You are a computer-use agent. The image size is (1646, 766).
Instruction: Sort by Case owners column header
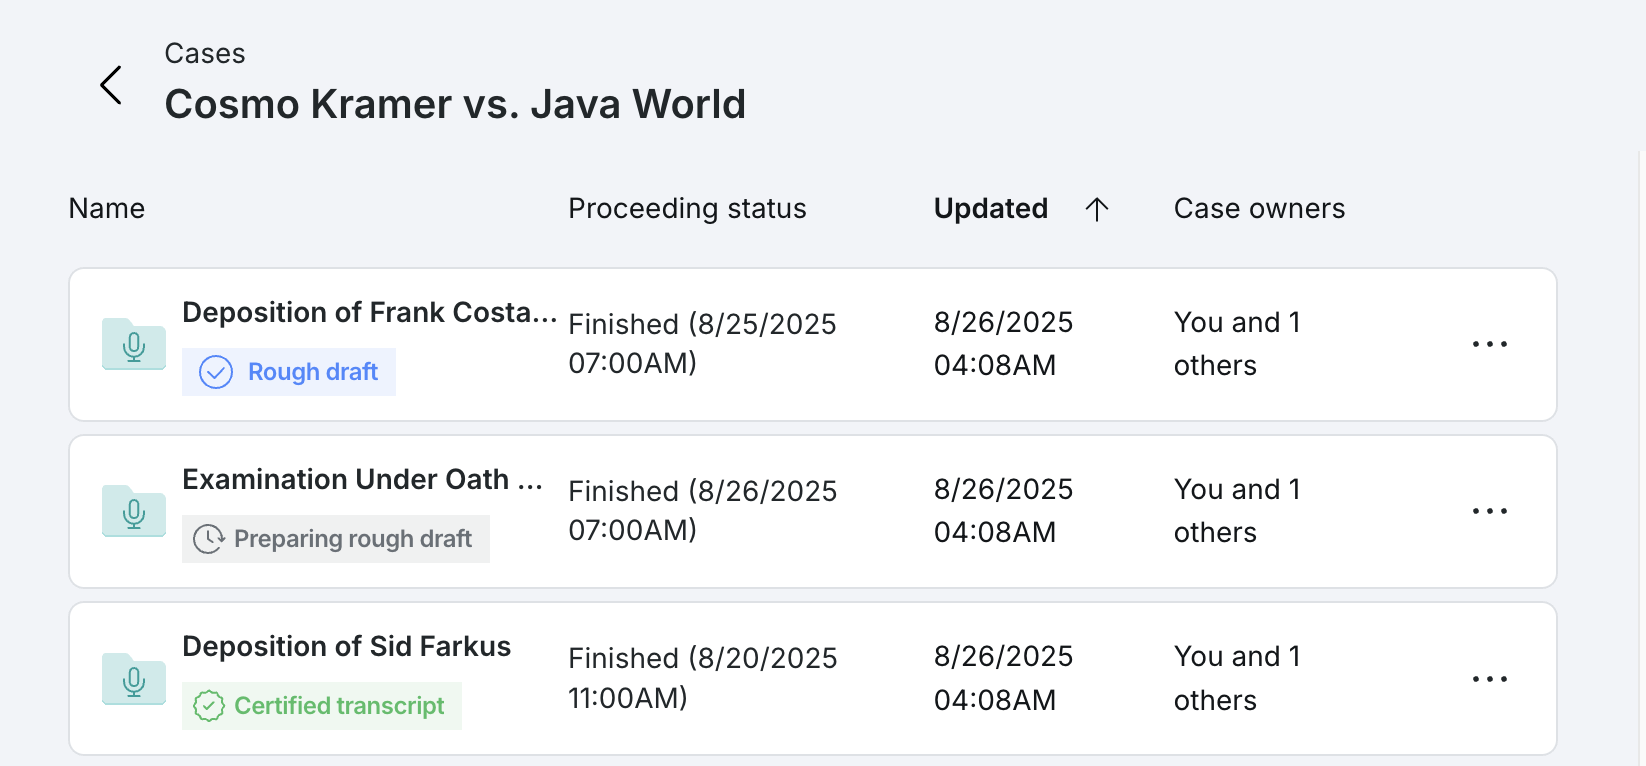pos(1259,208)
